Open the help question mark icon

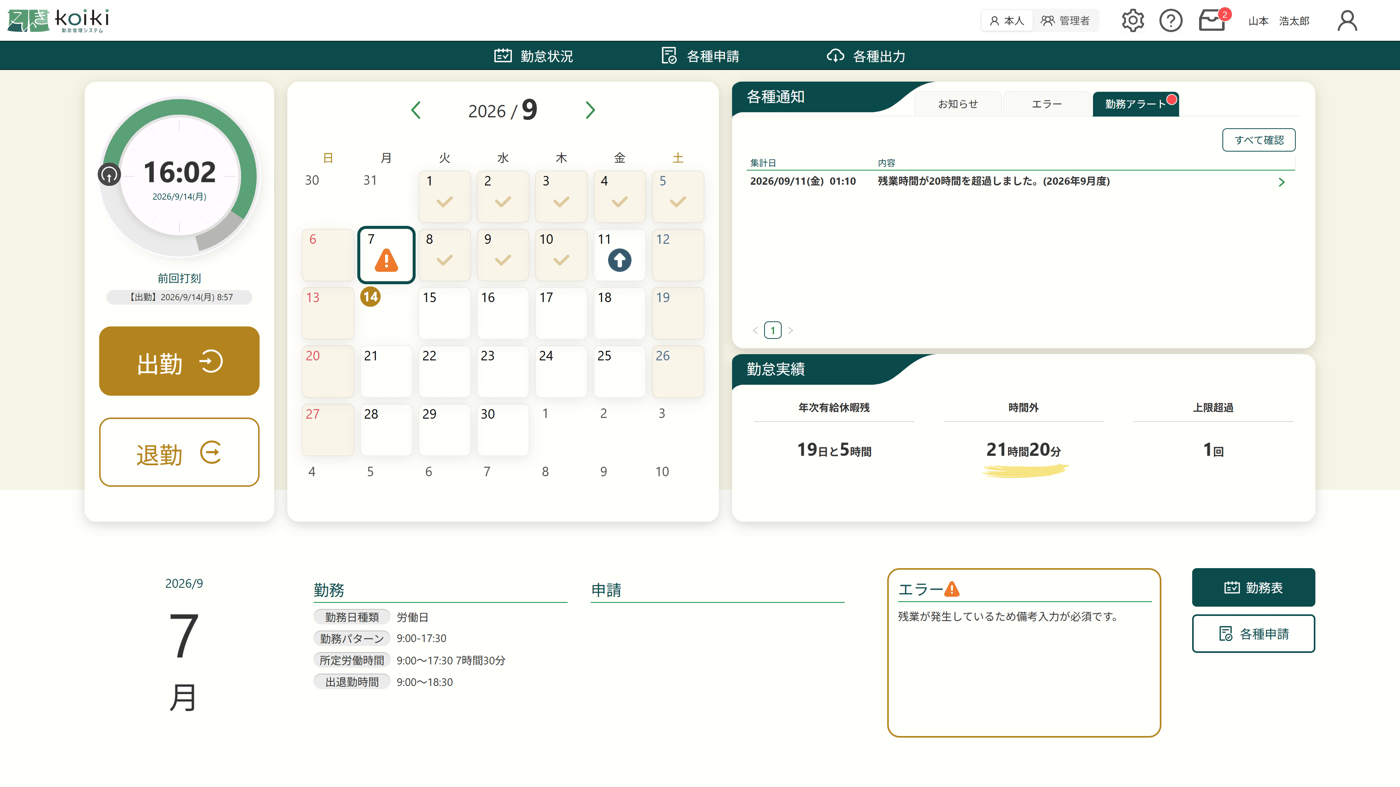point(1171,20)
